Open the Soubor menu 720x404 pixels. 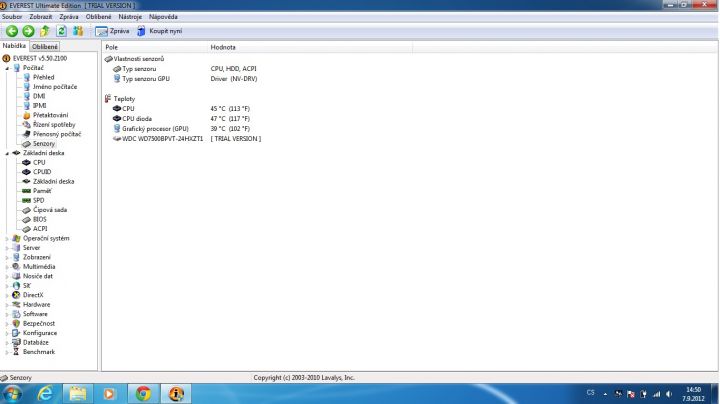[12, 17]
